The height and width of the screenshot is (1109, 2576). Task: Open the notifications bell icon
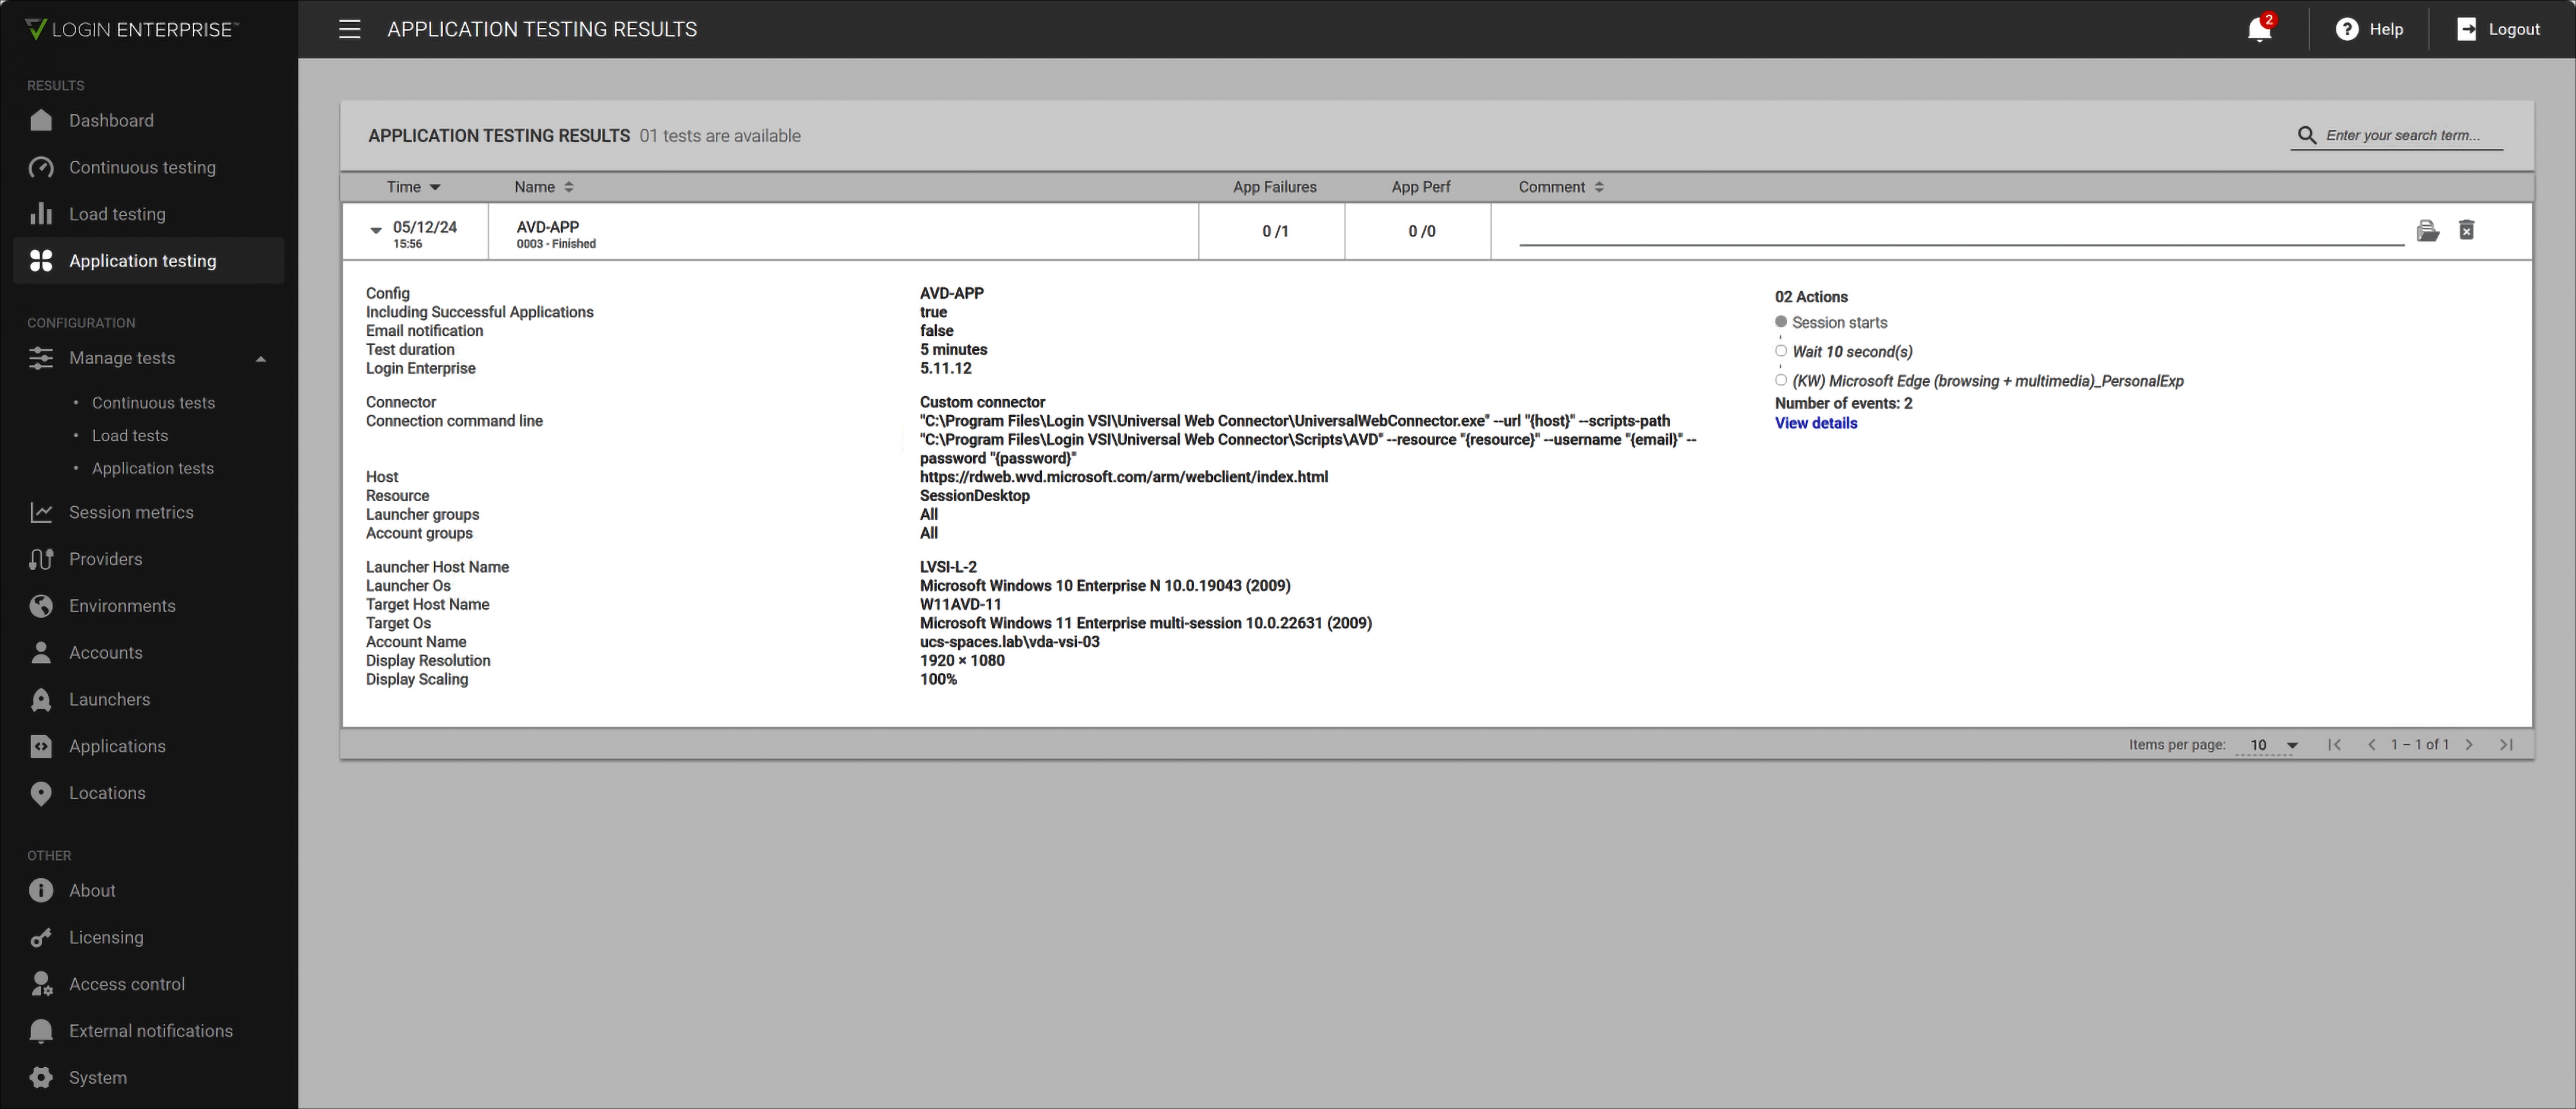2259,29
